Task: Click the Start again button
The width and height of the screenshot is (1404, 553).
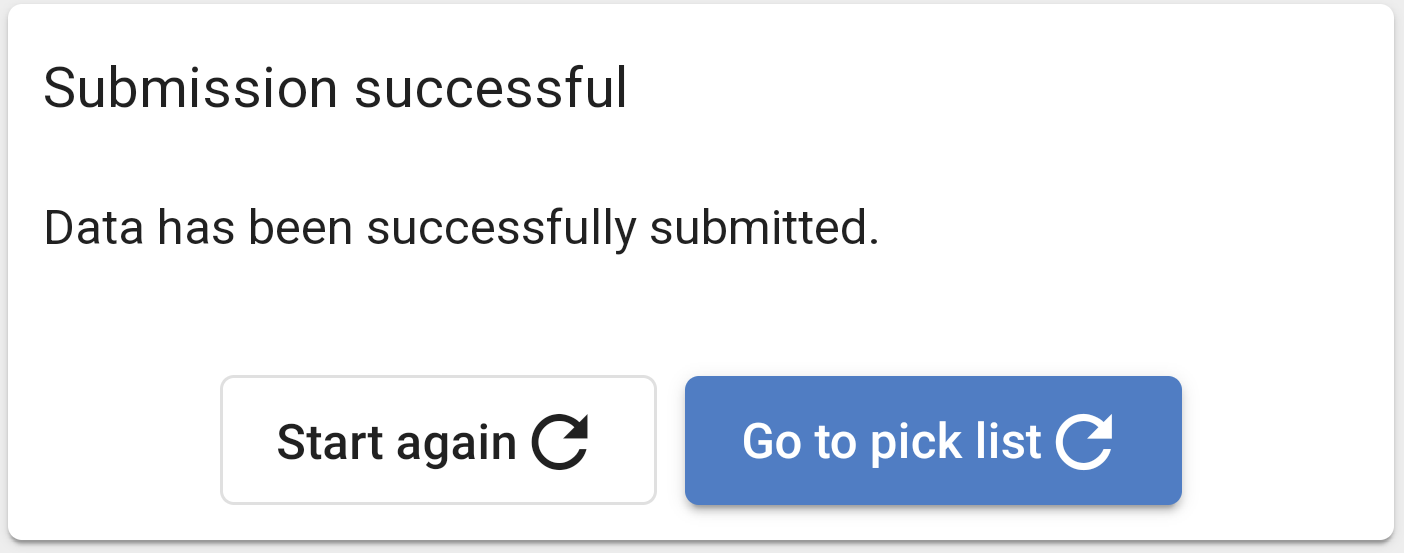Action: (438, 440)
